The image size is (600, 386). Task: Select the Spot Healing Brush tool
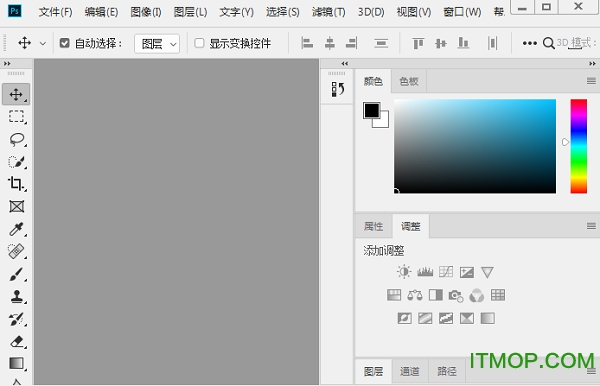click(16, 251)
